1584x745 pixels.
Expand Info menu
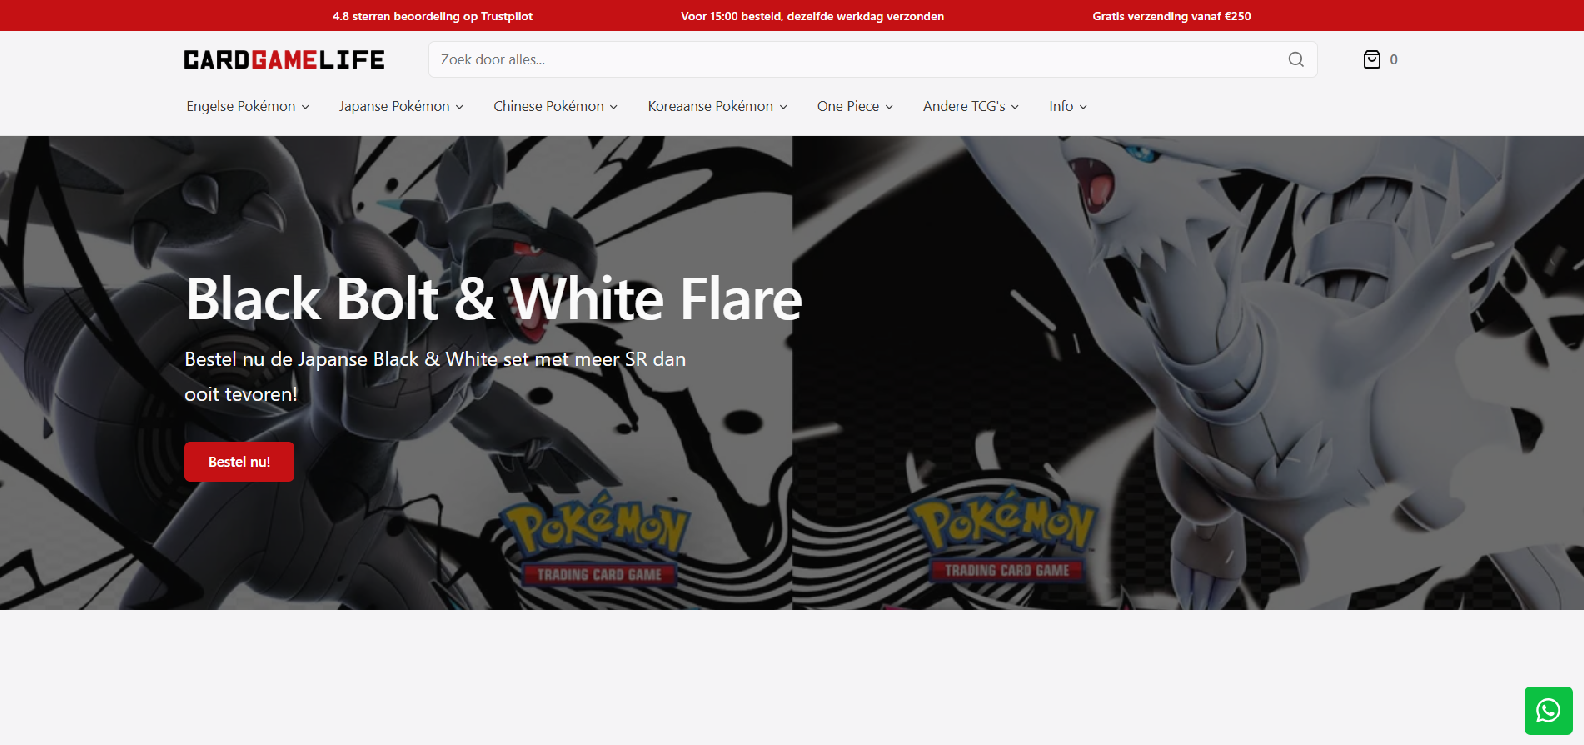pyautogui.click(x=1068, y=106)
